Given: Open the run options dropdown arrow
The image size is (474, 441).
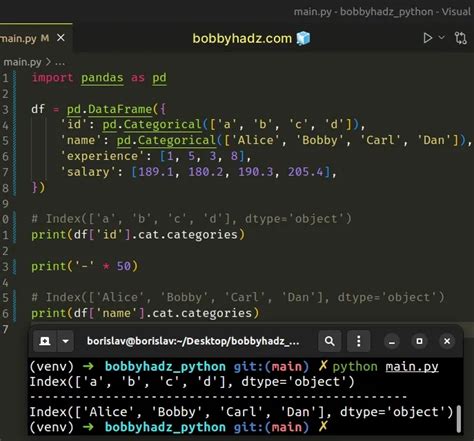Looking at the screenshot, I should pos(442,37).
